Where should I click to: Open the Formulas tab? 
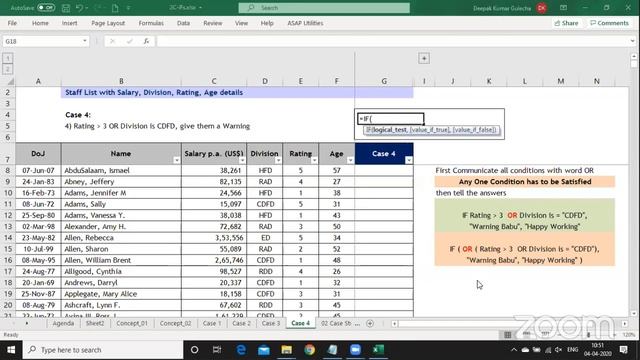(x=151, y=23)
